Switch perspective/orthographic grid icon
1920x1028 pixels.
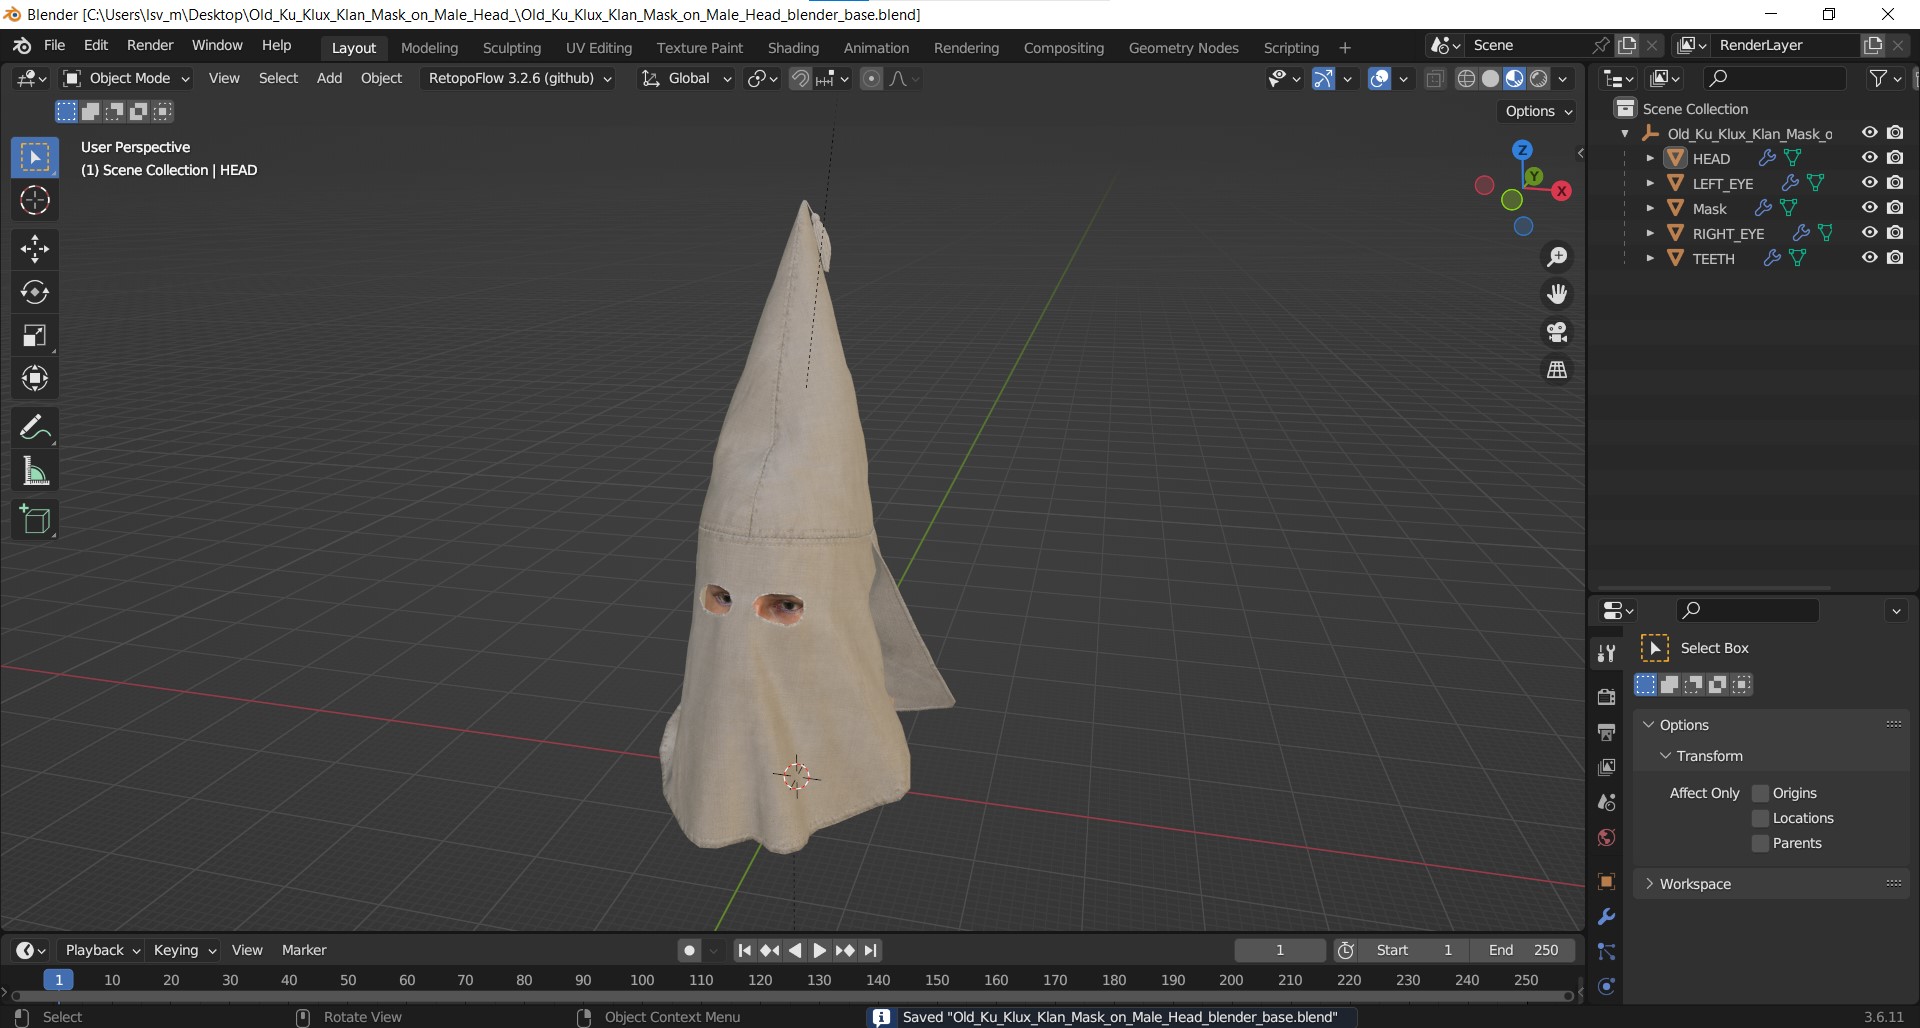tap(1557, 370)
